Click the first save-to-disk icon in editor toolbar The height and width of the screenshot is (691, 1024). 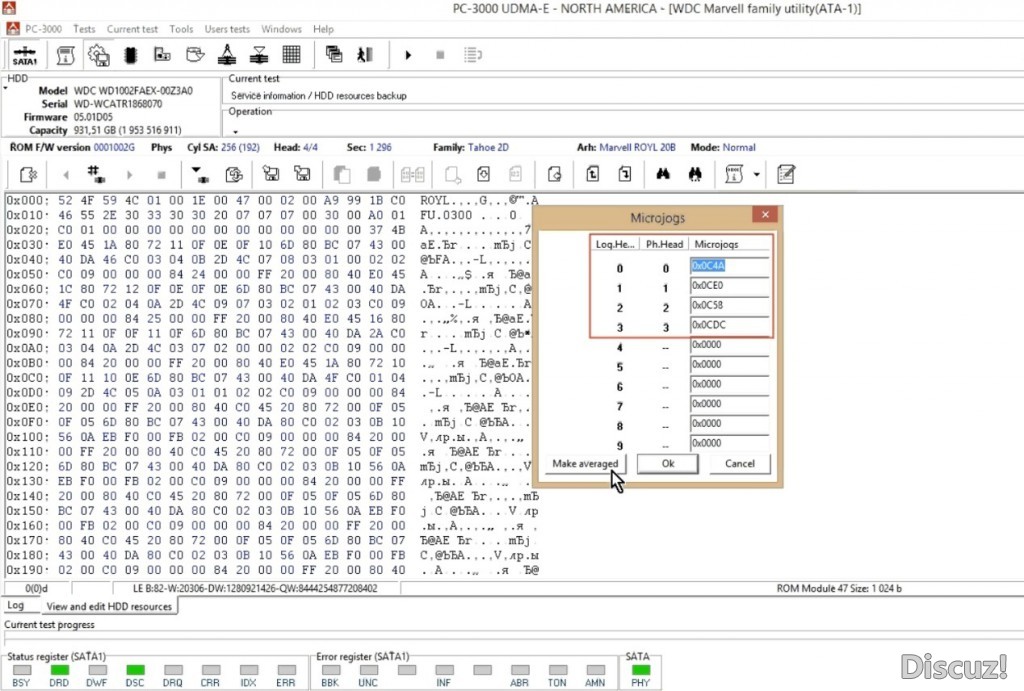[x=270, y=174]
